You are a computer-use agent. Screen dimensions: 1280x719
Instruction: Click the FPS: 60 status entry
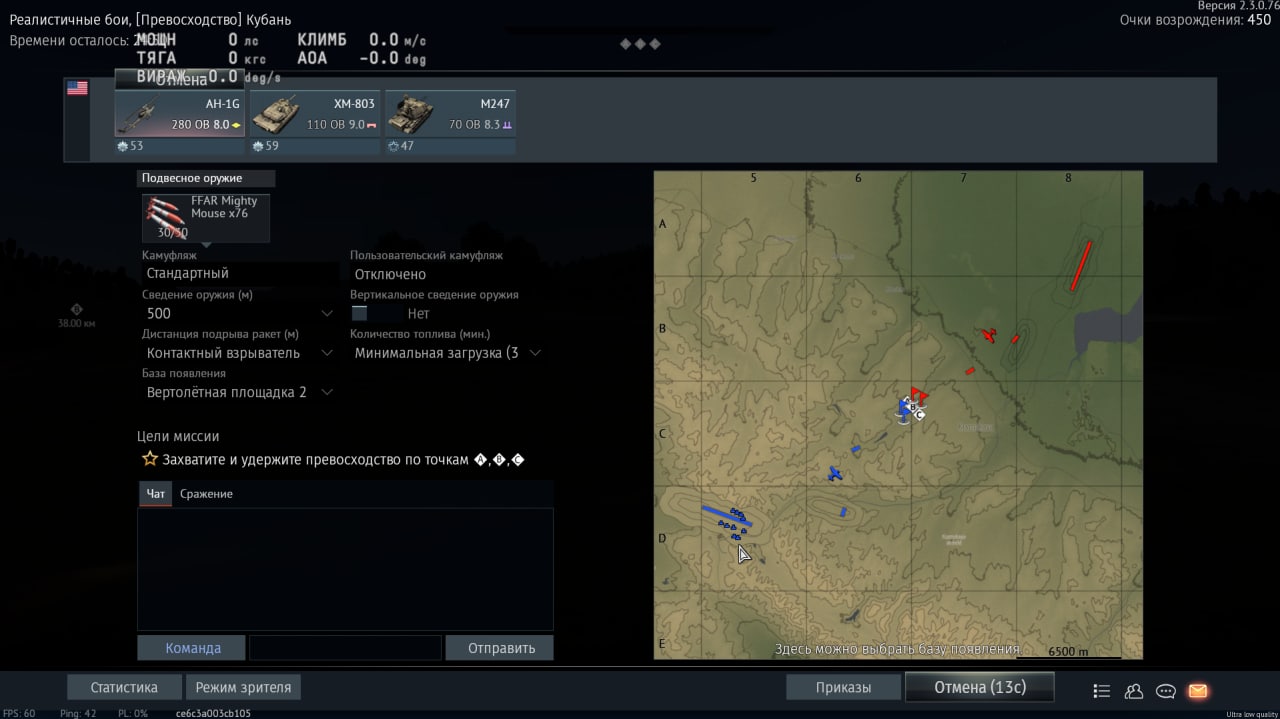tap(20, 713)
